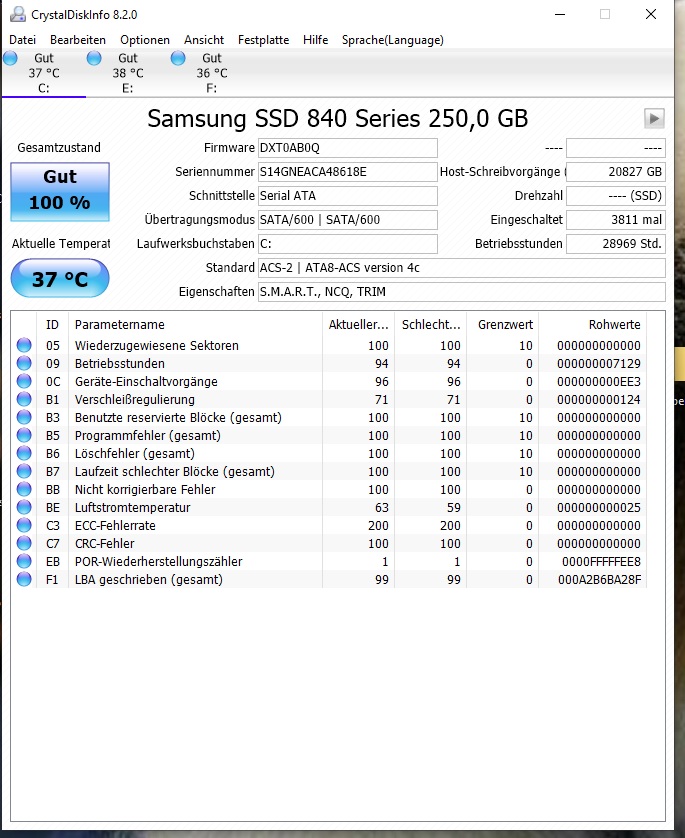
Task: Click the CrystalDiskInfo app icon in title bar
Action: pos(18,14)
